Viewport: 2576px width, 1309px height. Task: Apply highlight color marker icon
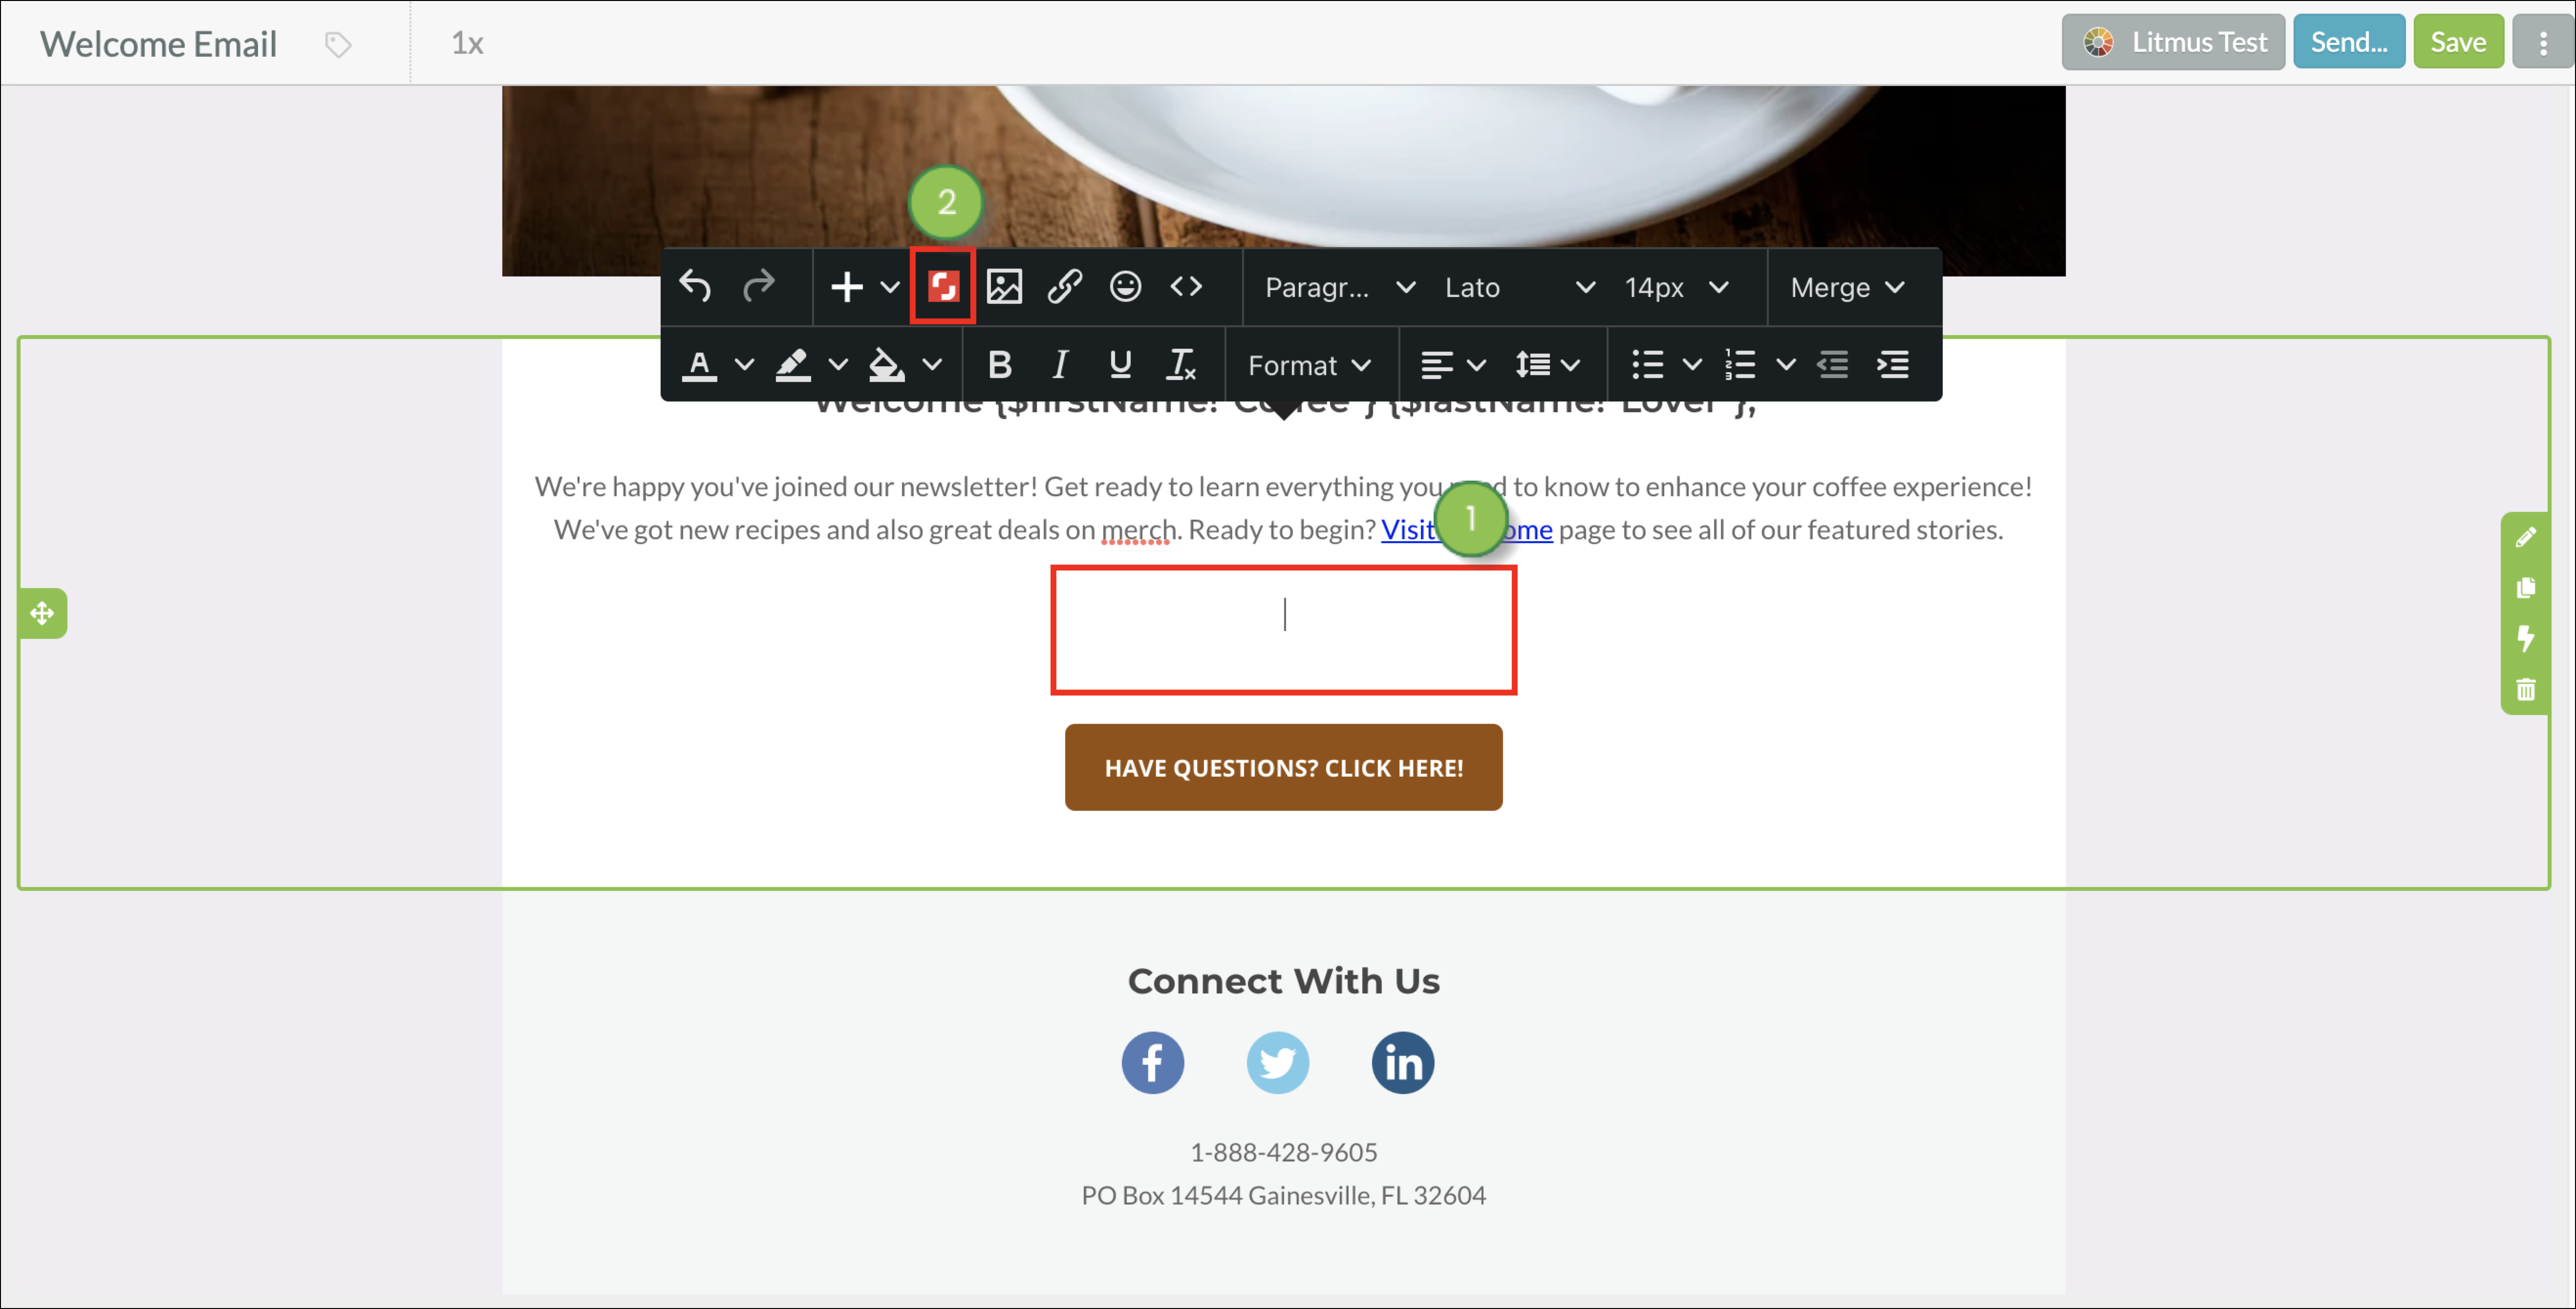pos(793,365)
